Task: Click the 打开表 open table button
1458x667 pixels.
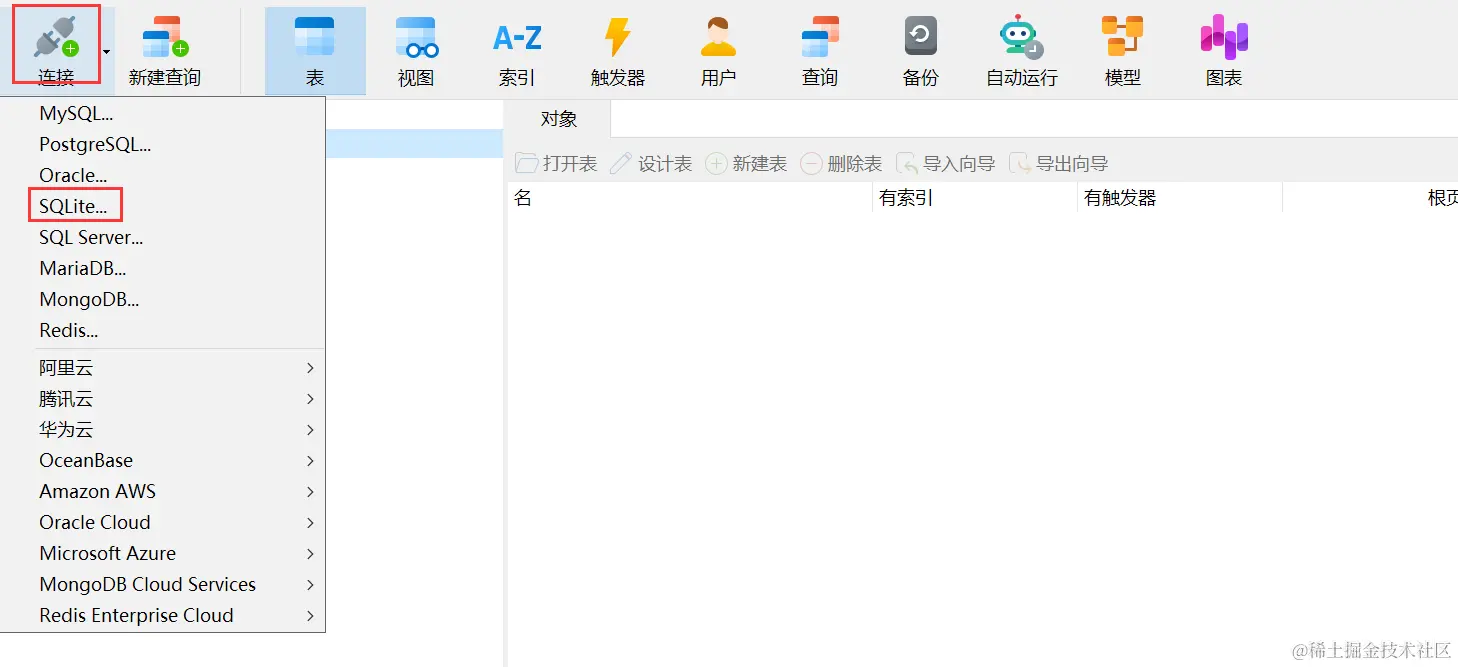Action: (x=556, y=164)
